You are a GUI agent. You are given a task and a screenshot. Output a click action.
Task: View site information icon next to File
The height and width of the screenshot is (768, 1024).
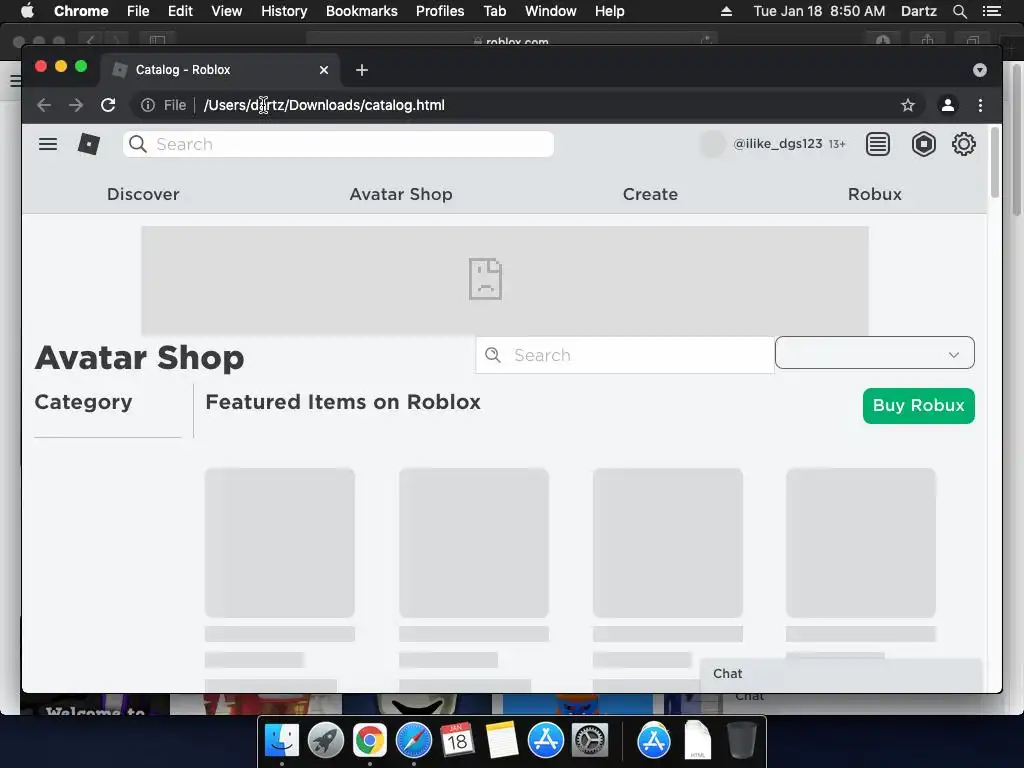point(148,105)
